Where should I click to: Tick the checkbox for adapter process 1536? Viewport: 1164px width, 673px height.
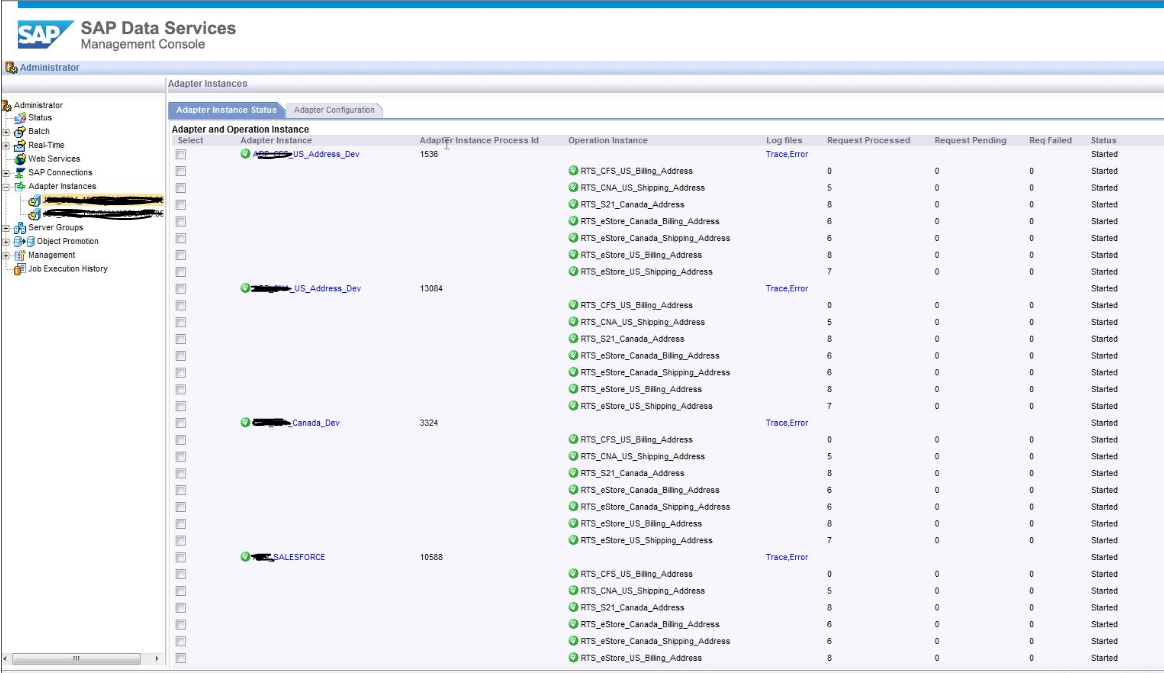(180, 154)
